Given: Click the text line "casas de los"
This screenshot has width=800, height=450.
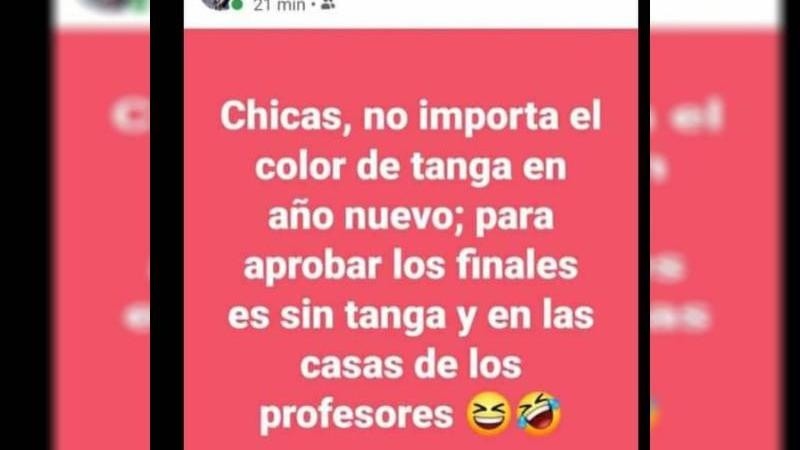Looking at the screenshot, I should [x=411, y=365].
